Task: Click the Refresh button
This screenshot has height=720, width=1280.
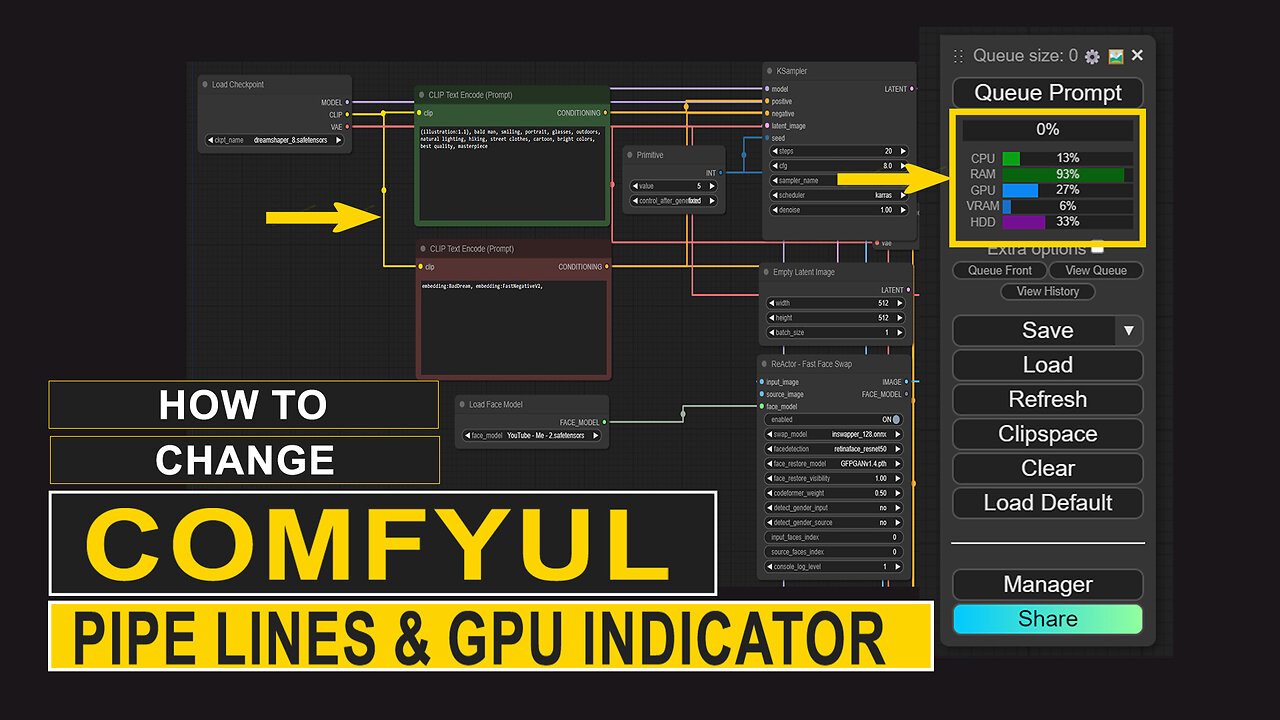Action: click(1048, 399)
